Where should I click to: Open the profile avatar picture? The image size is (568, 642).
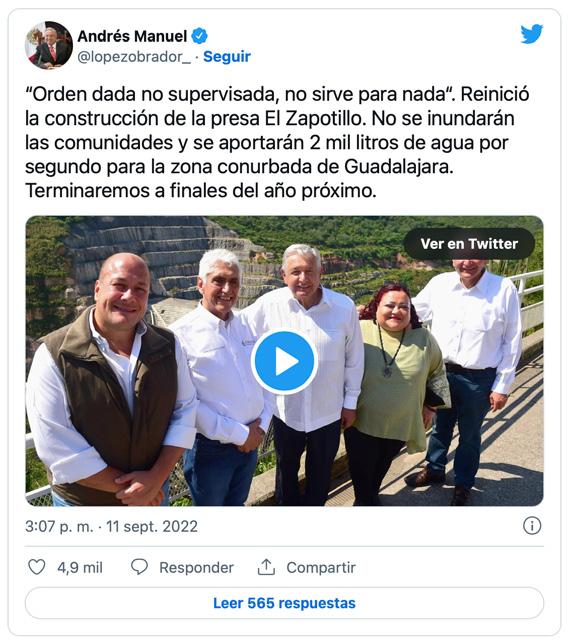point(48,45)
